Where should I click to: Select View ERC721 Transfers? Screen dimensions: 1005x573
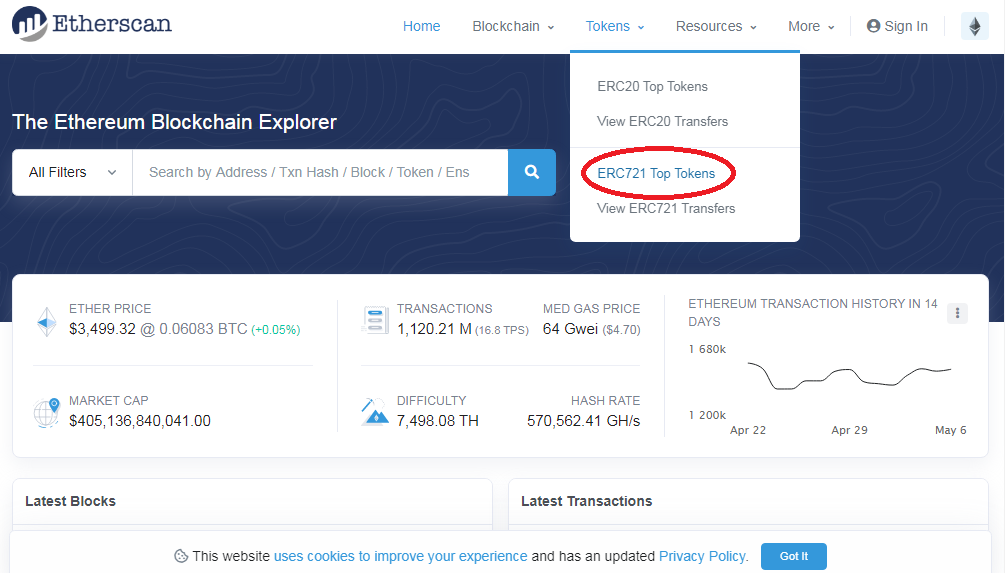tap(666, 208)
